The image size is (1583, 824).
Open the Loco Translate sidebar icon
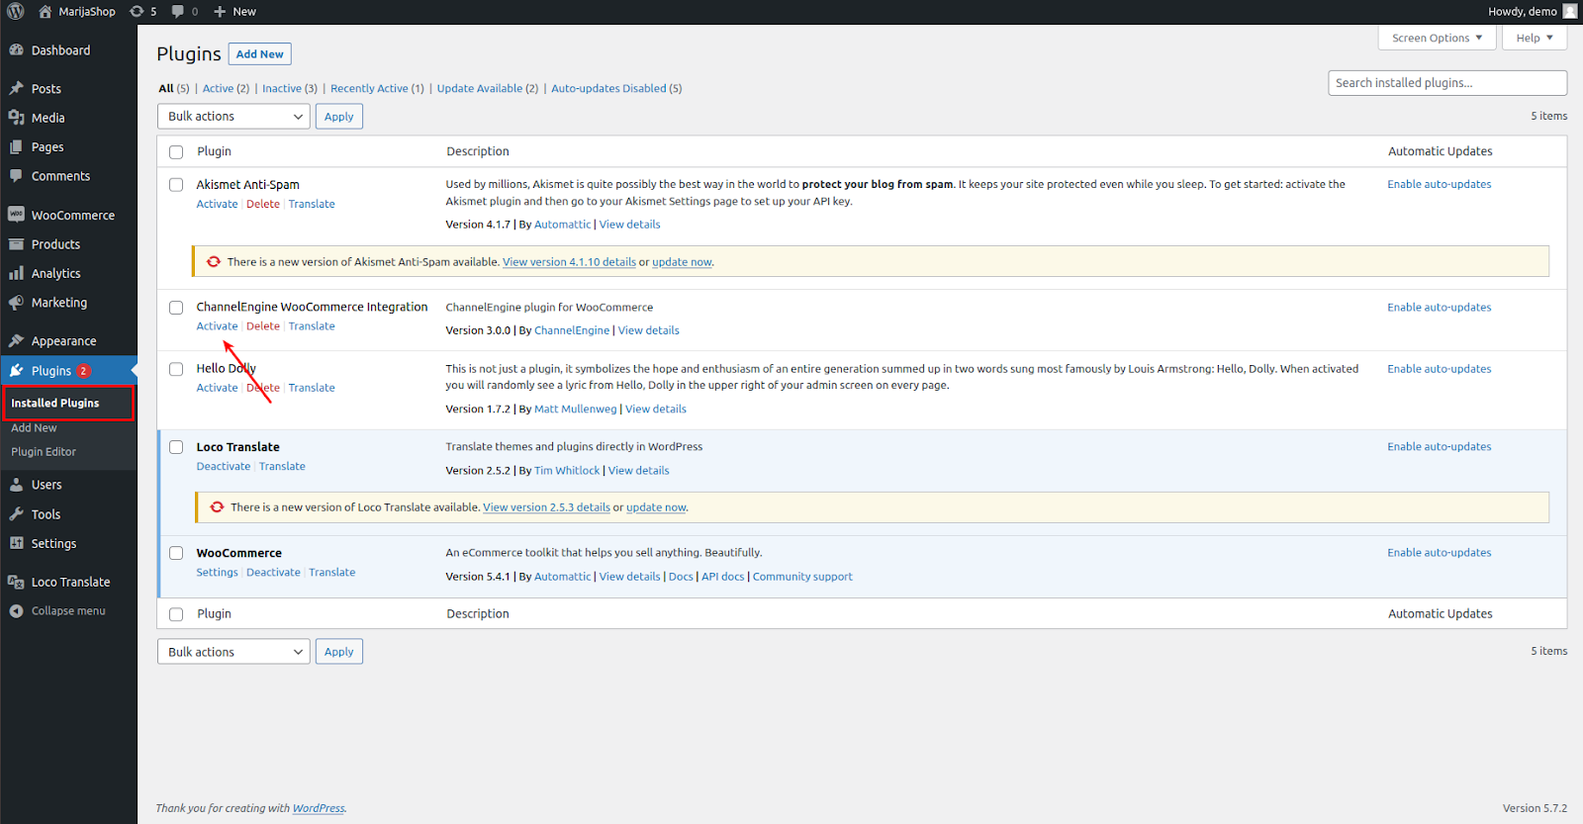(x=16, y=581)
